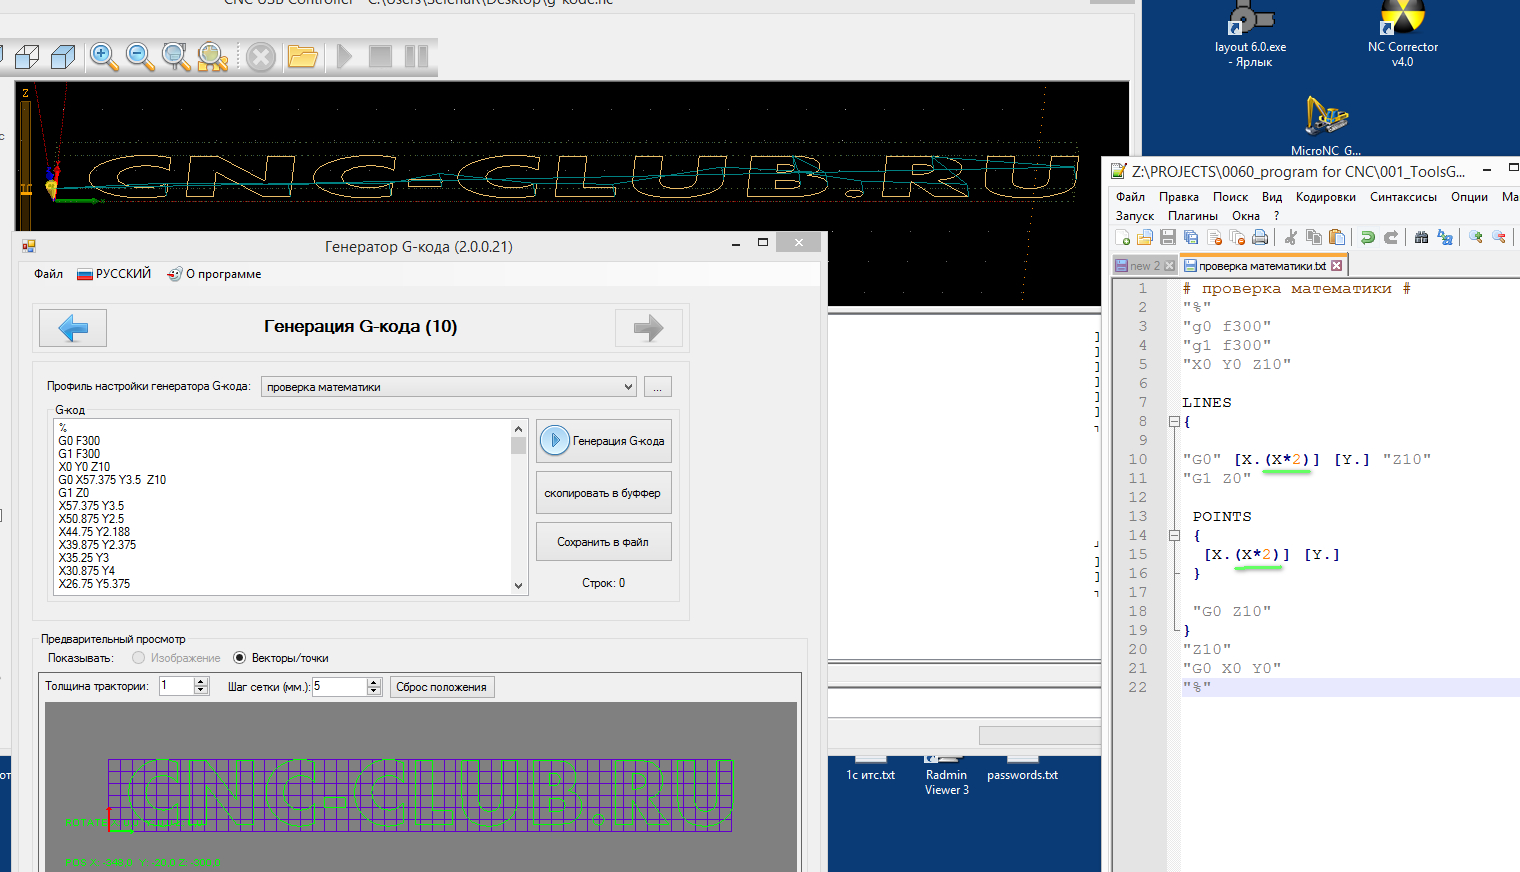
Task: Click the zoom to fit part icon
Action: pyautogui.click(x=212, y=57)
